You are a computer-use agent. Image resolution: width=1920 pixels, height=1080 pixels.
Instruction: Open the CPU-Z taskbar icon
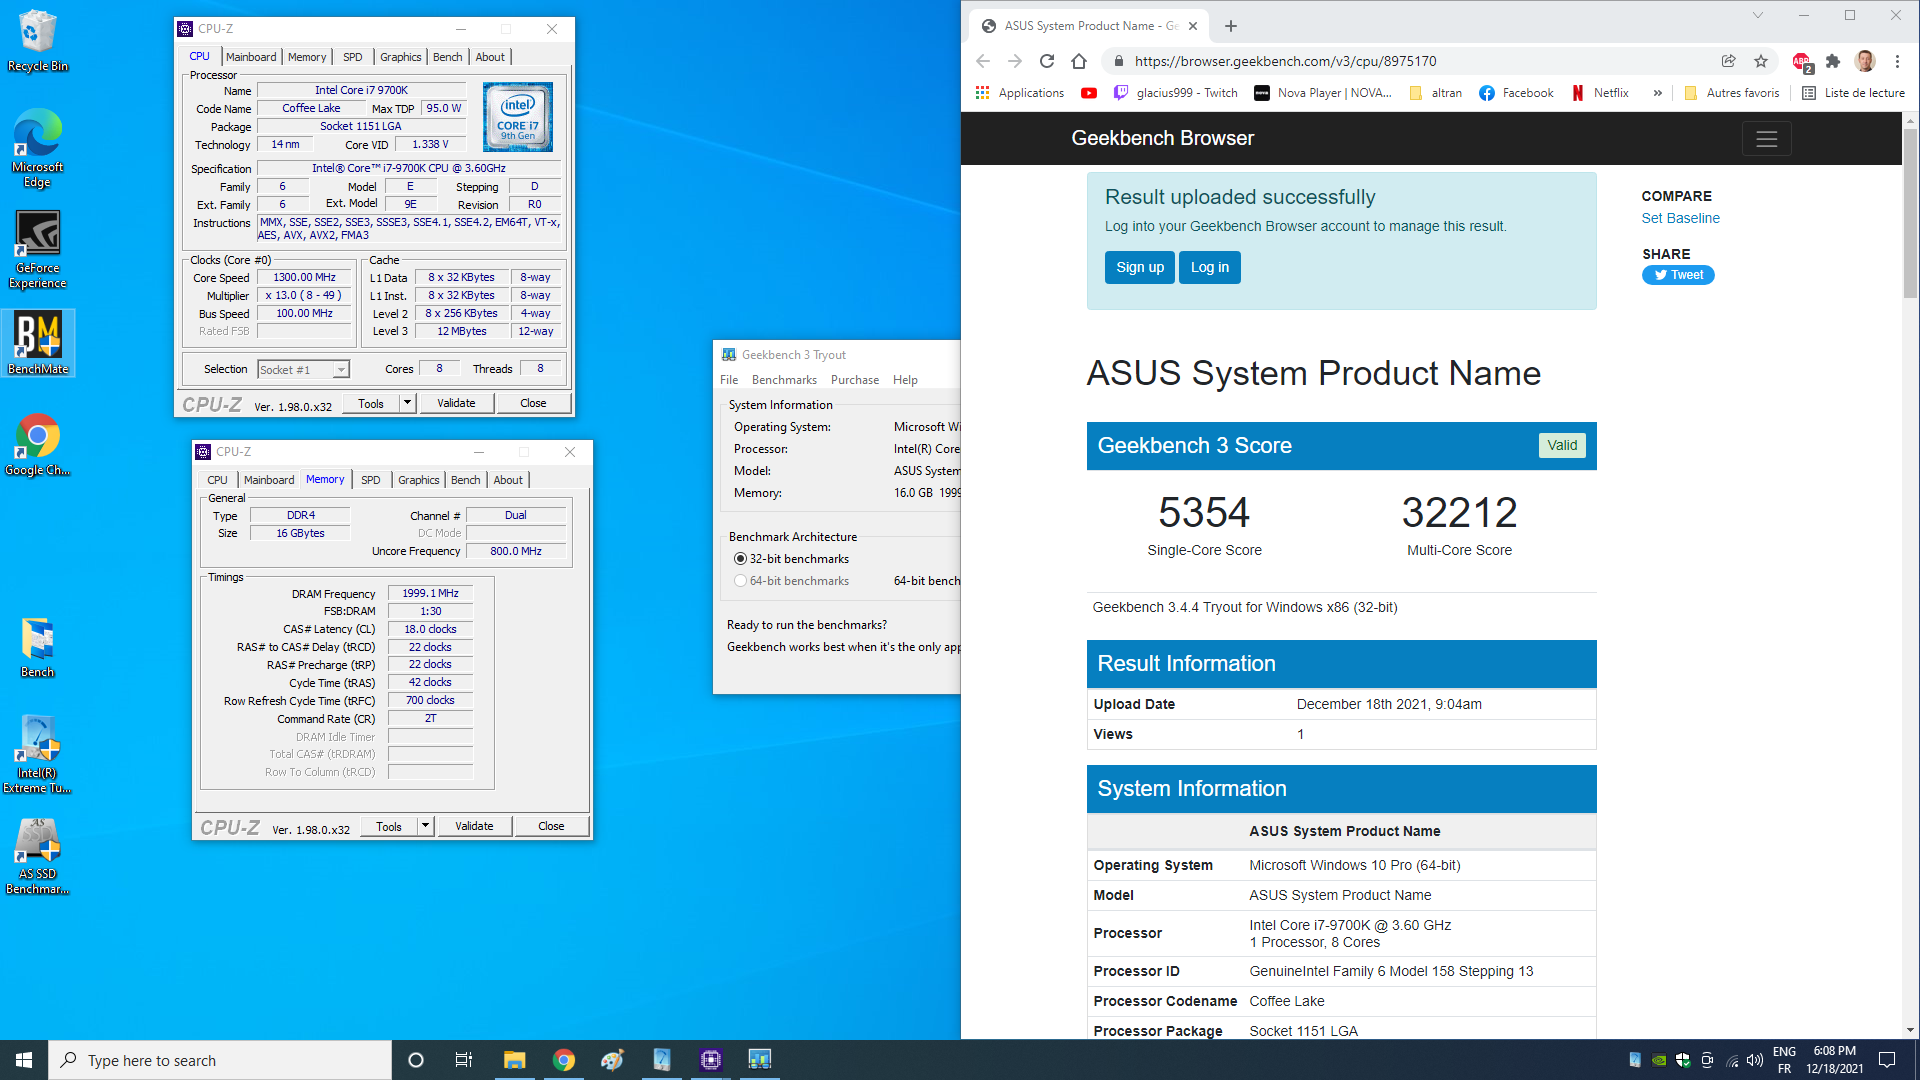coord(711,1060)
